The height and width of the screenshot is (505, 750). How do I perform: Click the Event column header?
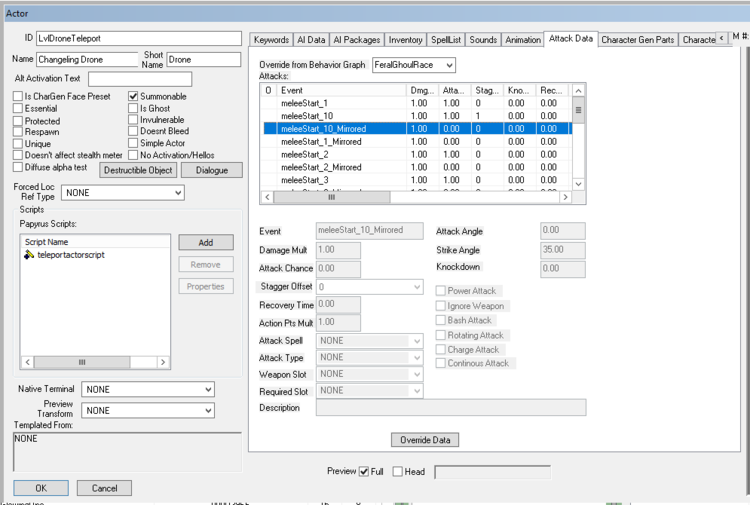point(342,90)
